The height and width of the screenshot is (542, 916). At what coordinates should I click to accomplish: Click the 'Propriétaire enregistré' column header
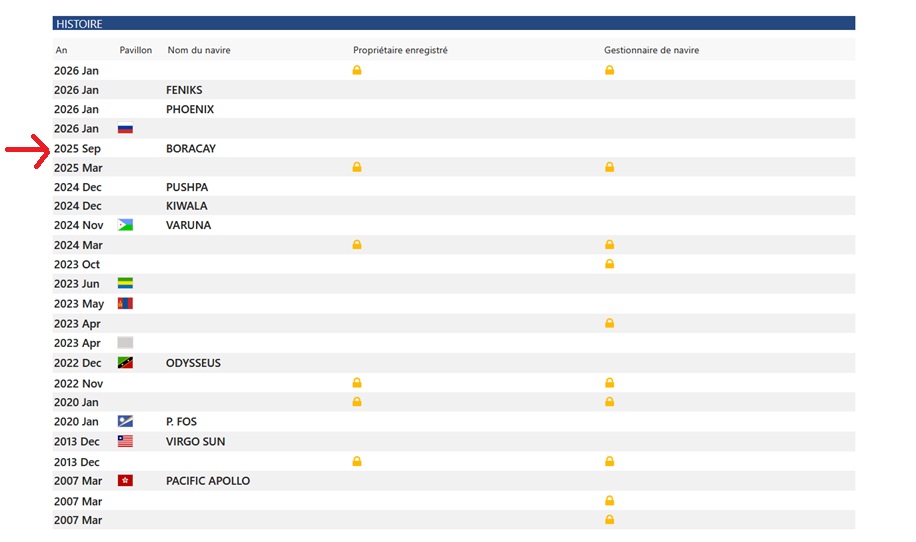click(x=400, y=50)
